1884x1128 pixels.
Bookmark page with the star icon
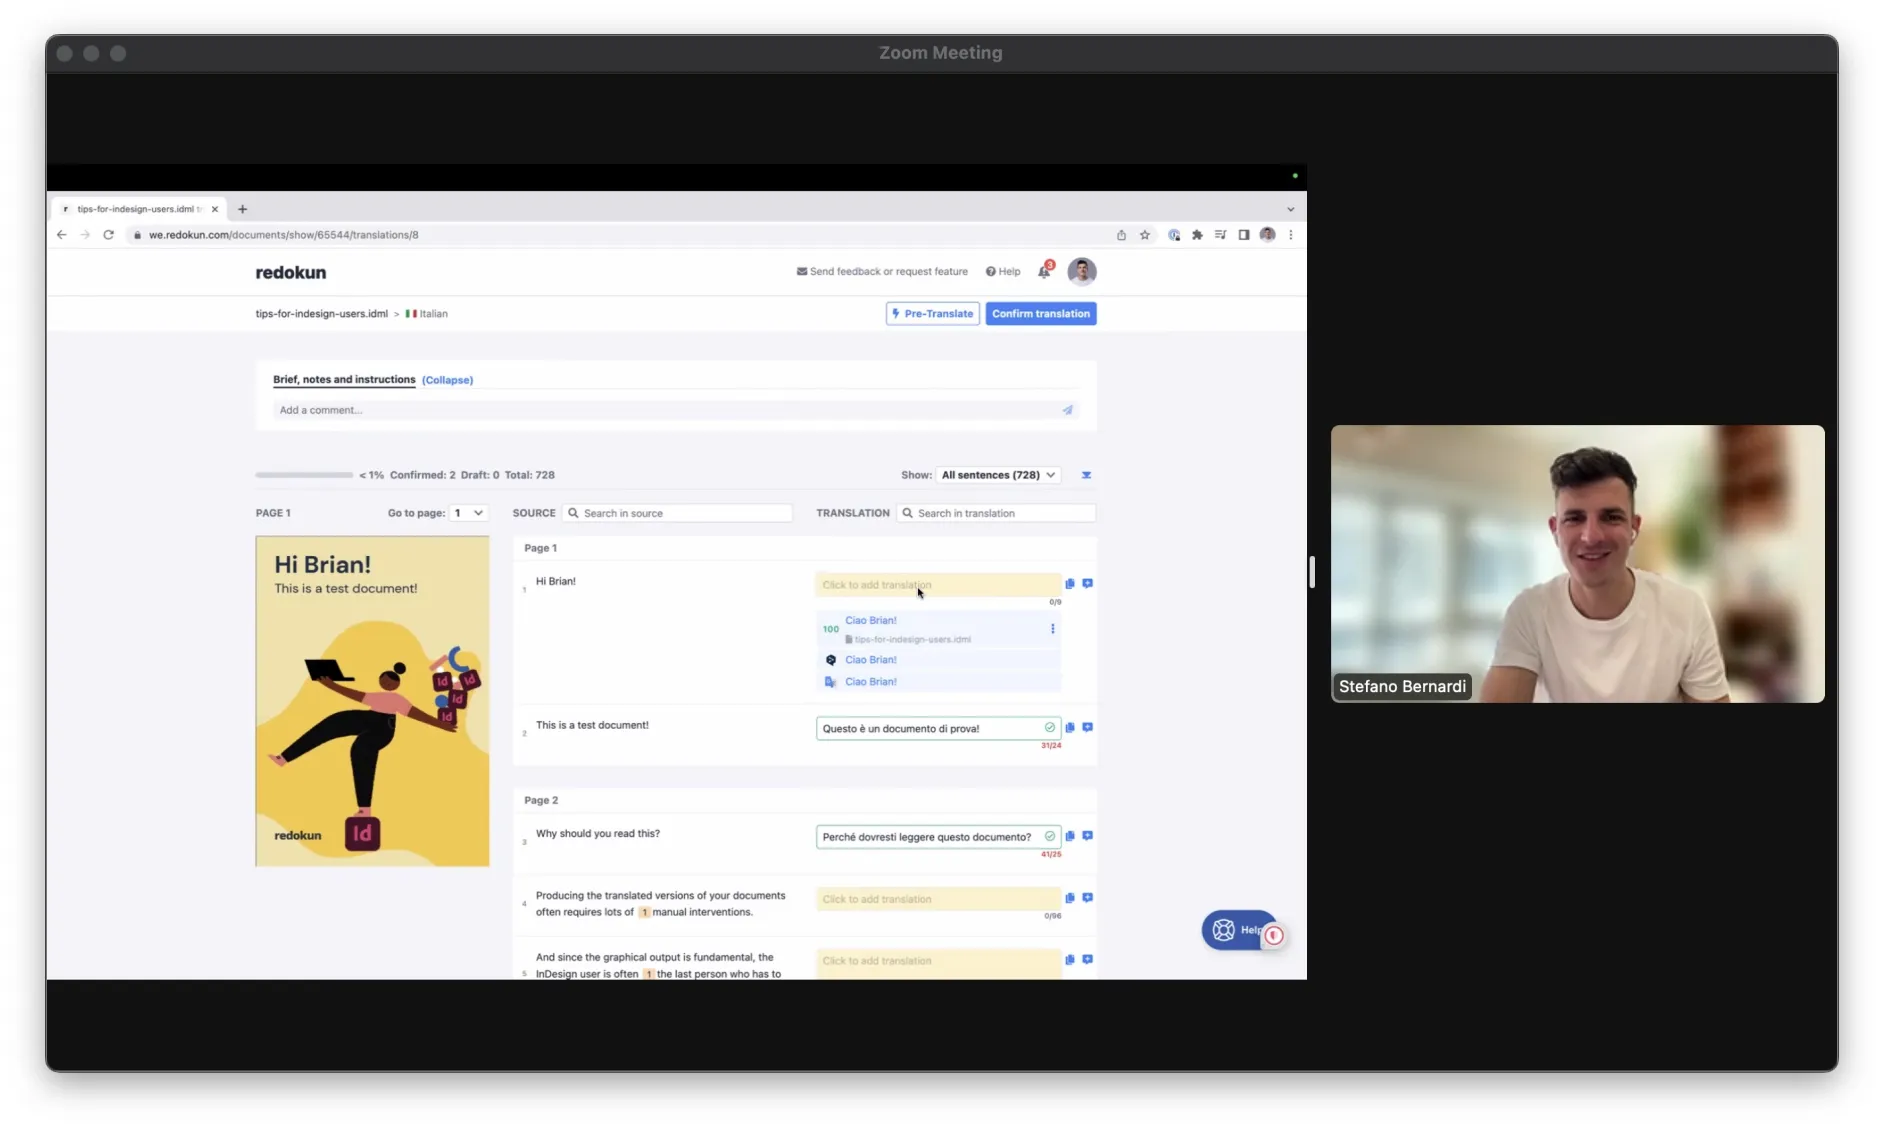[1145, 235]
